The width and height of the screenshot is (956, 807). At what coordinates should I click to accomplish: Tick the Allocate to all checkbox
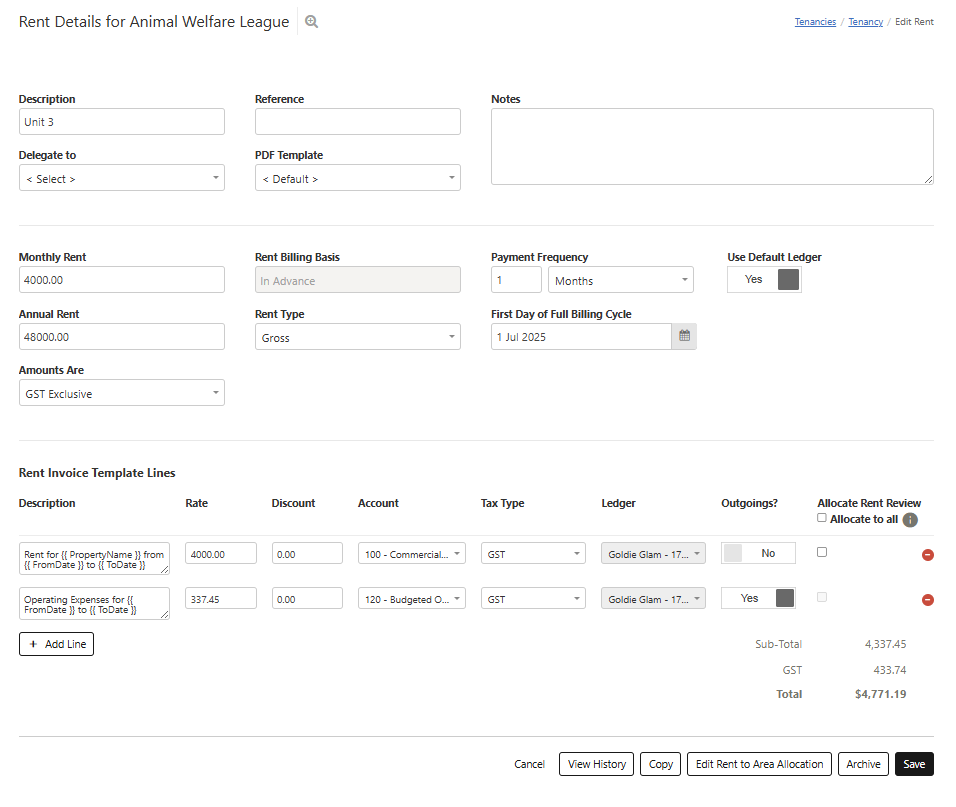pyautogui.click(x=822, y=518)
